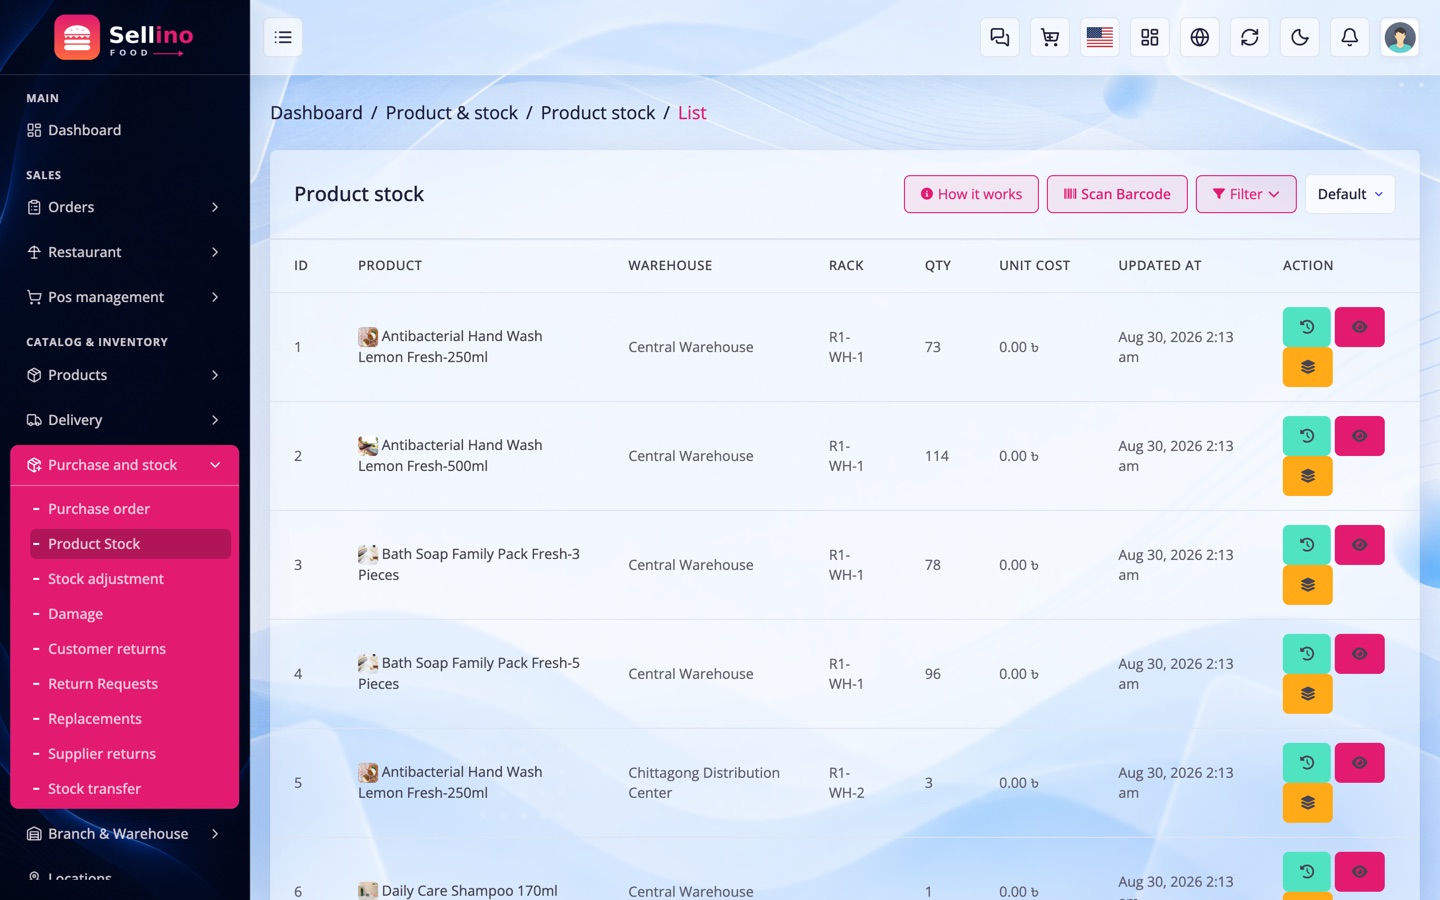This screenshot has width=1440, height=900.
Task: Click the orange layers button for ID 2
Action: (x=1307, y=476)
